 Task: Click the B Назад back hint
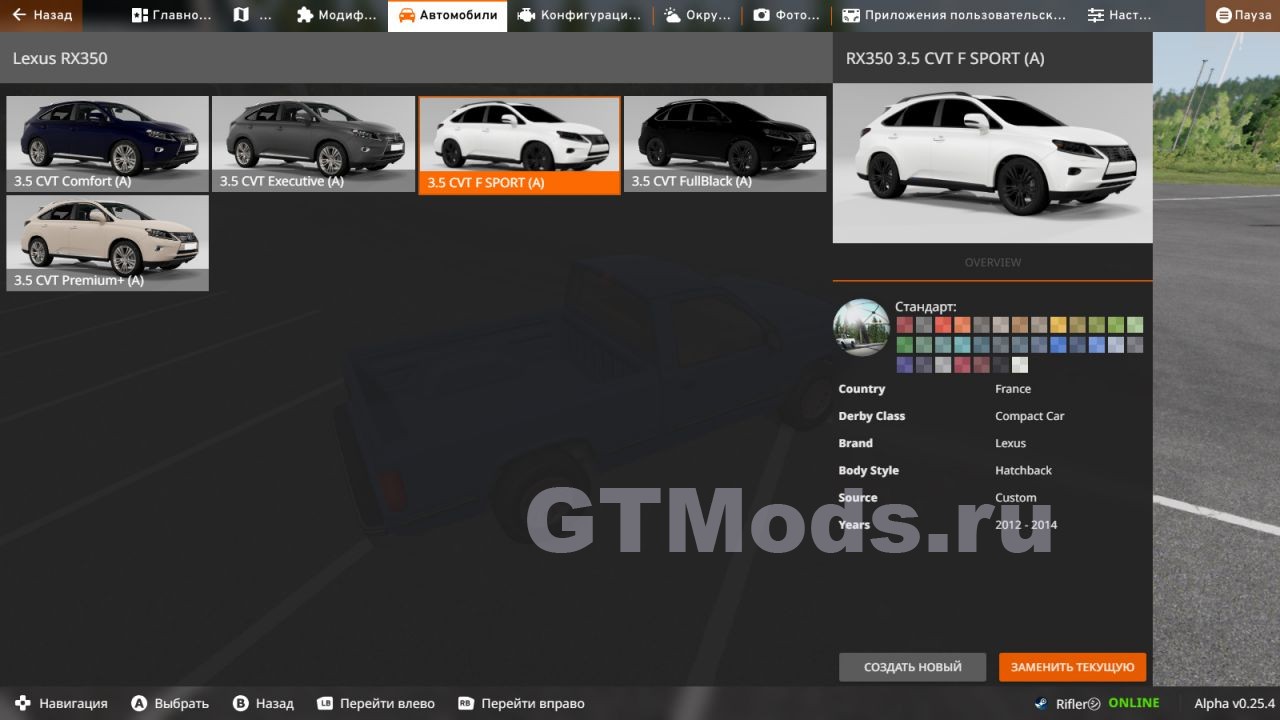263,703
